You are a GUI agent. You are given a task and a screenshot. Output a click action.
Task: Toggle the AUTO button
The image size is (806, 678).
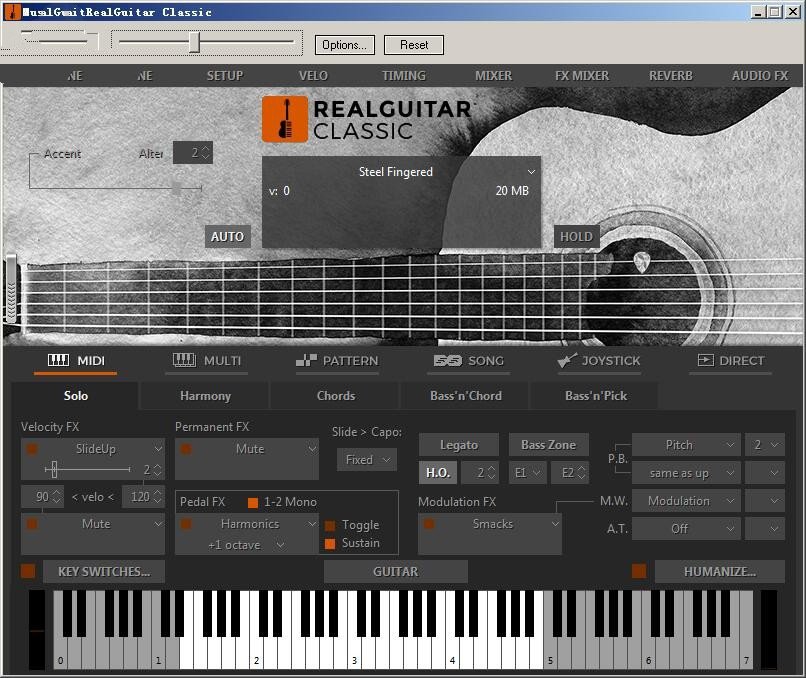[227, 236]
